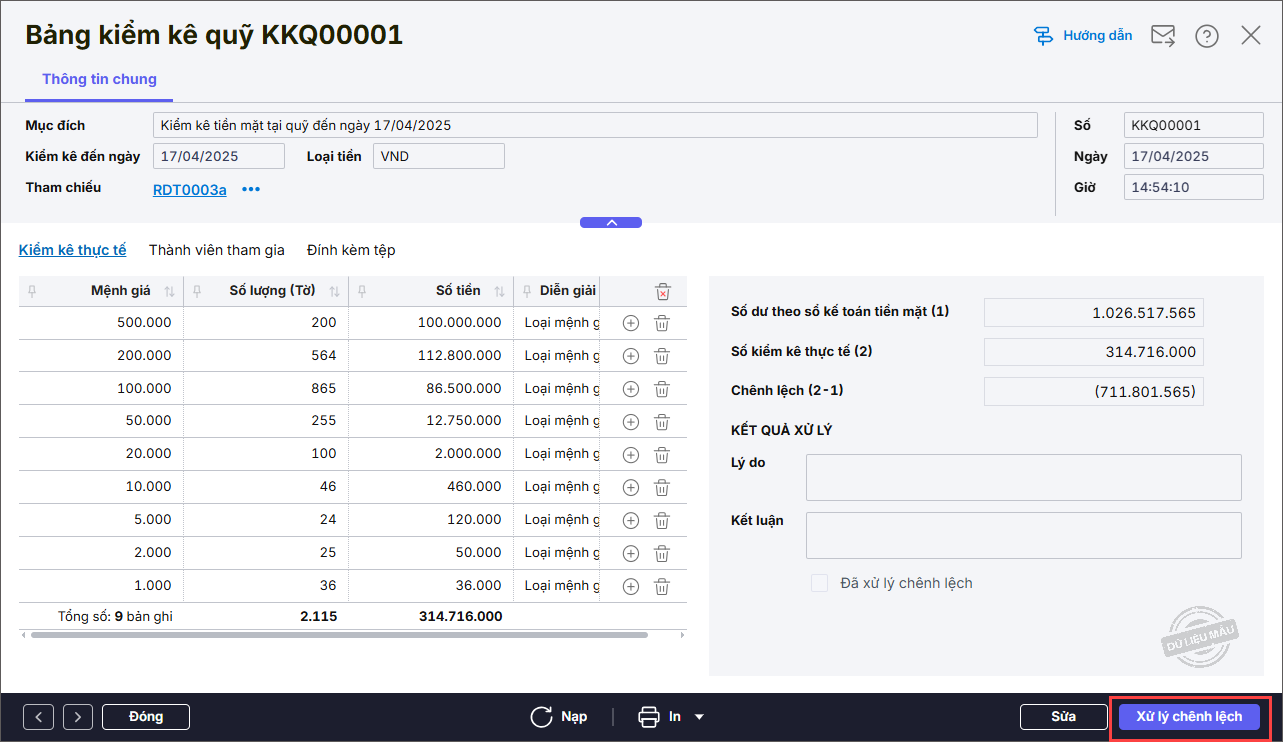Click the Giờ field showing 14:54:10
Viewport: 1283px width, 742px height.
click(x=1194, y=187)
